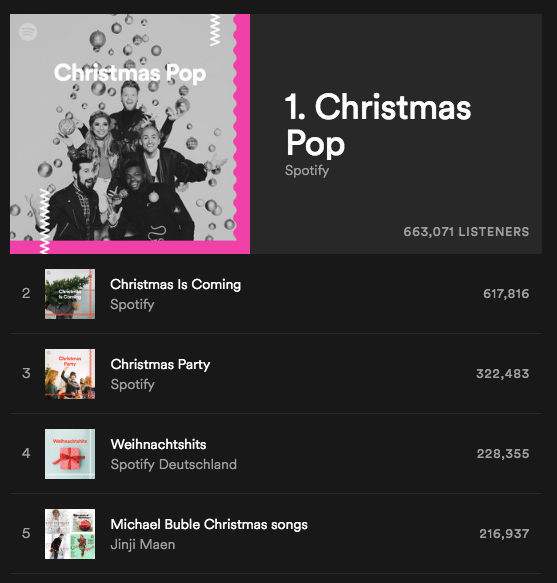The height and width of the screenshot is (583, 557).
Task: Open the Weihnachtshits gift cover thumbnail
Action: tap(70, 454)
